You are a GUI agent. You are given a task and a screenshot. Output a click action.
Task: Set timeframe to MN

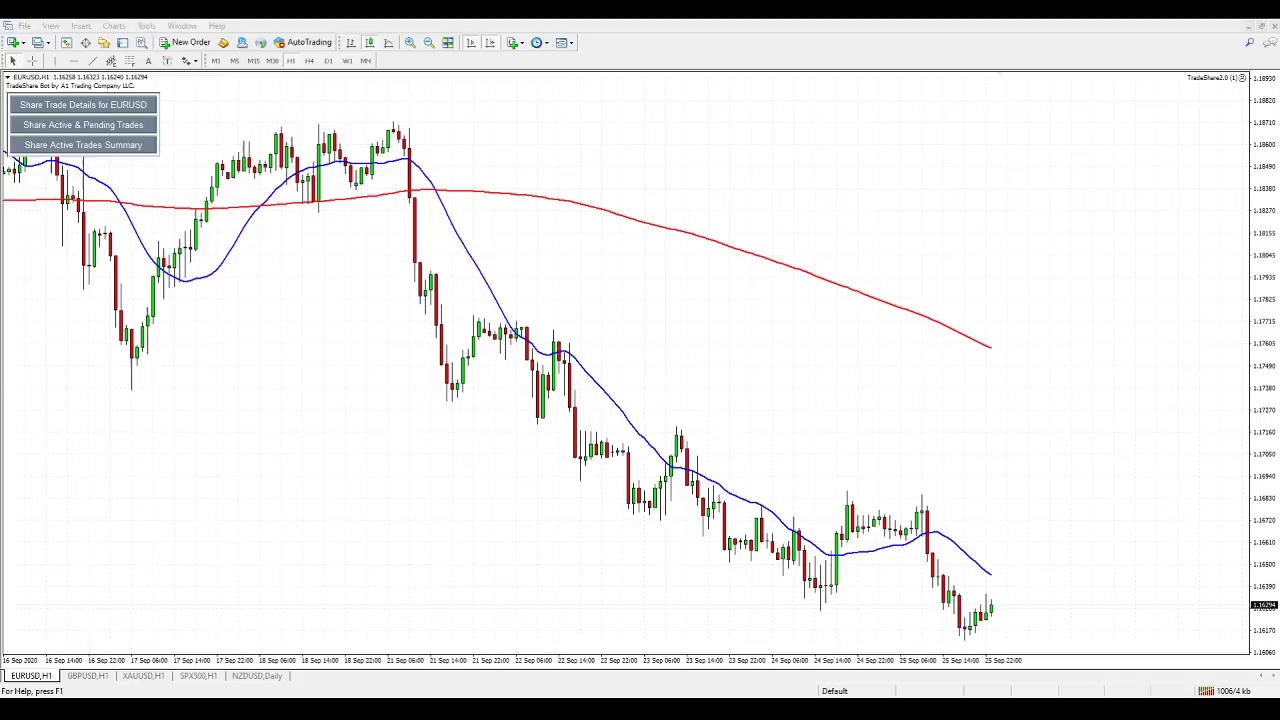click(x=366, y=61)
